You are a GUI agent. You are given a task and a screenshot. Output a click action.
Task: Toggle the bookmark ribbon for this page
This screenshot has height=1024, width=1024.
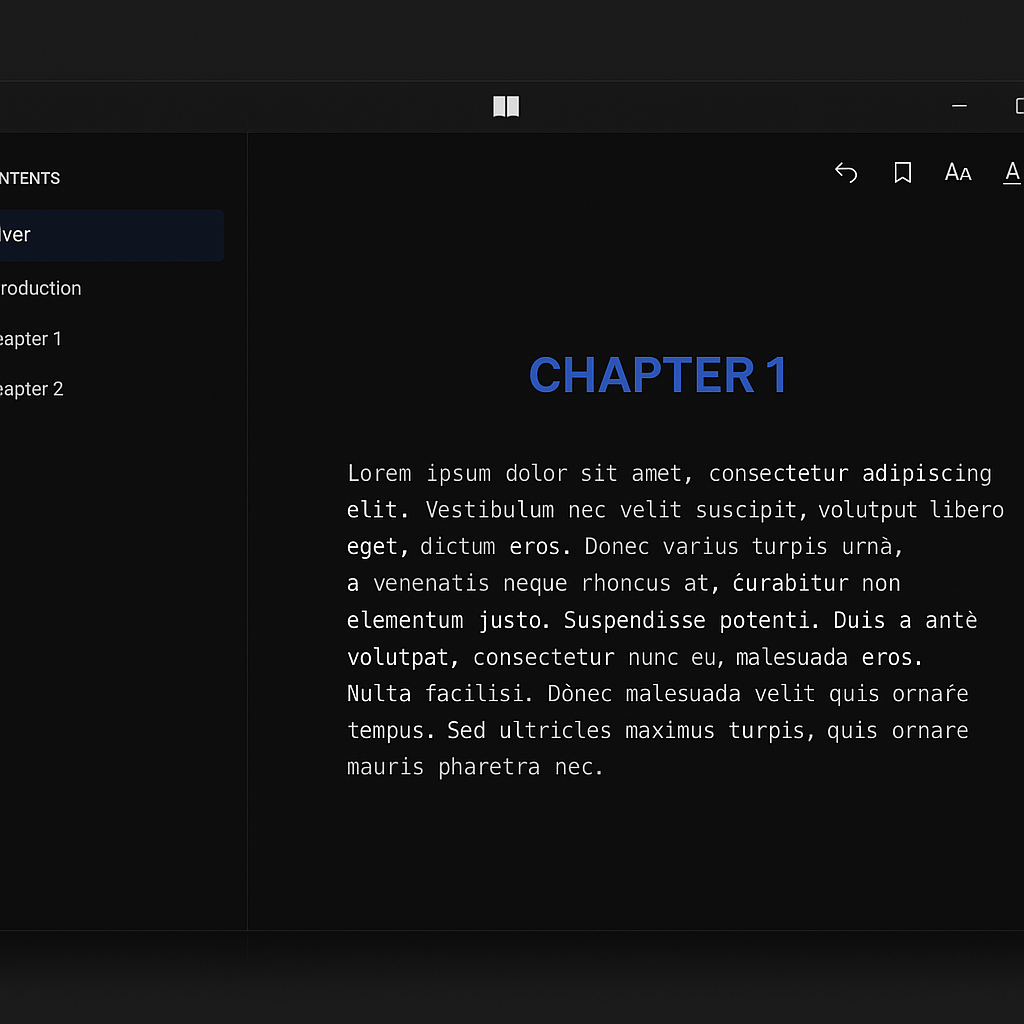point(902,172)
